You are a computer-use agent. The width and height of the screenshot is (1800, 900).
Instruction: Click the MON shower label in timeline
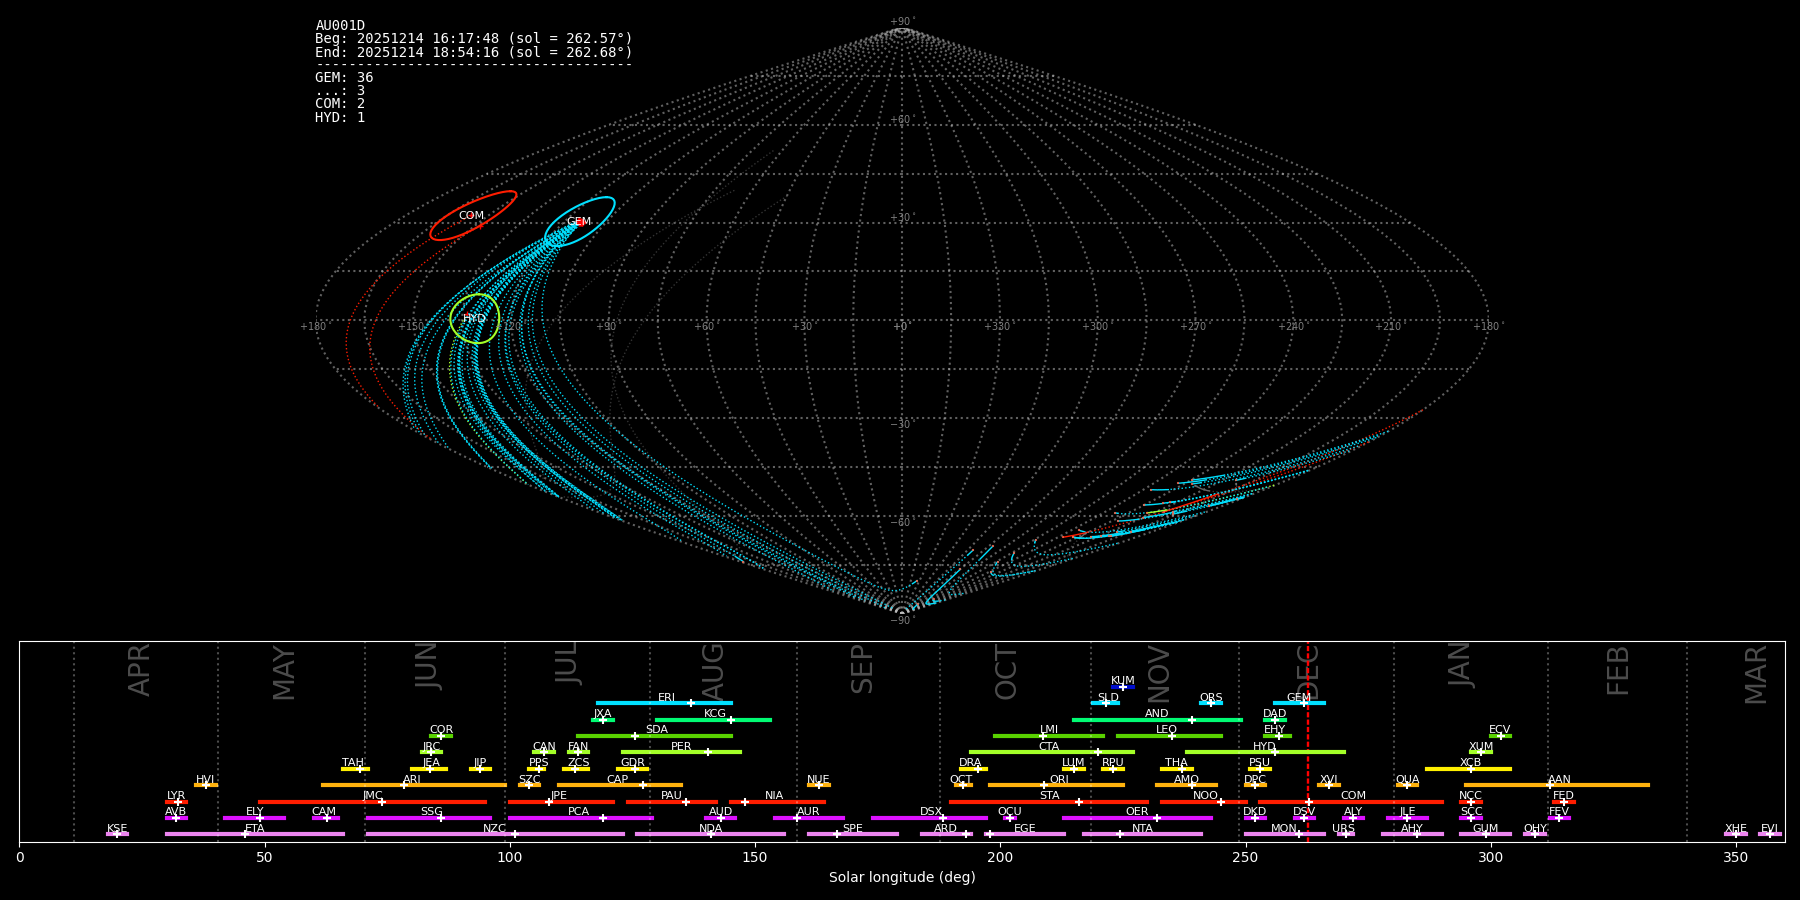tap(1284, 829)
